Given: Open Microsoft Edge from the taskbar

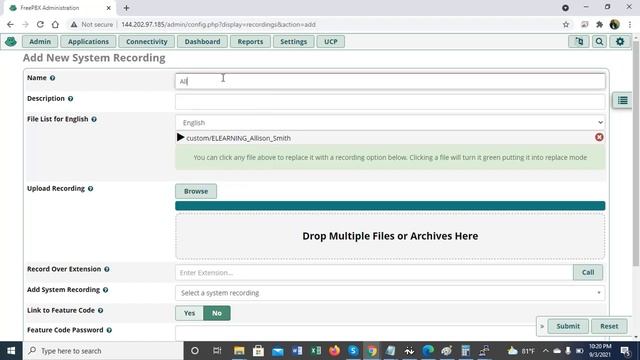Looking at the screenshot, I should tap(428, 351).
